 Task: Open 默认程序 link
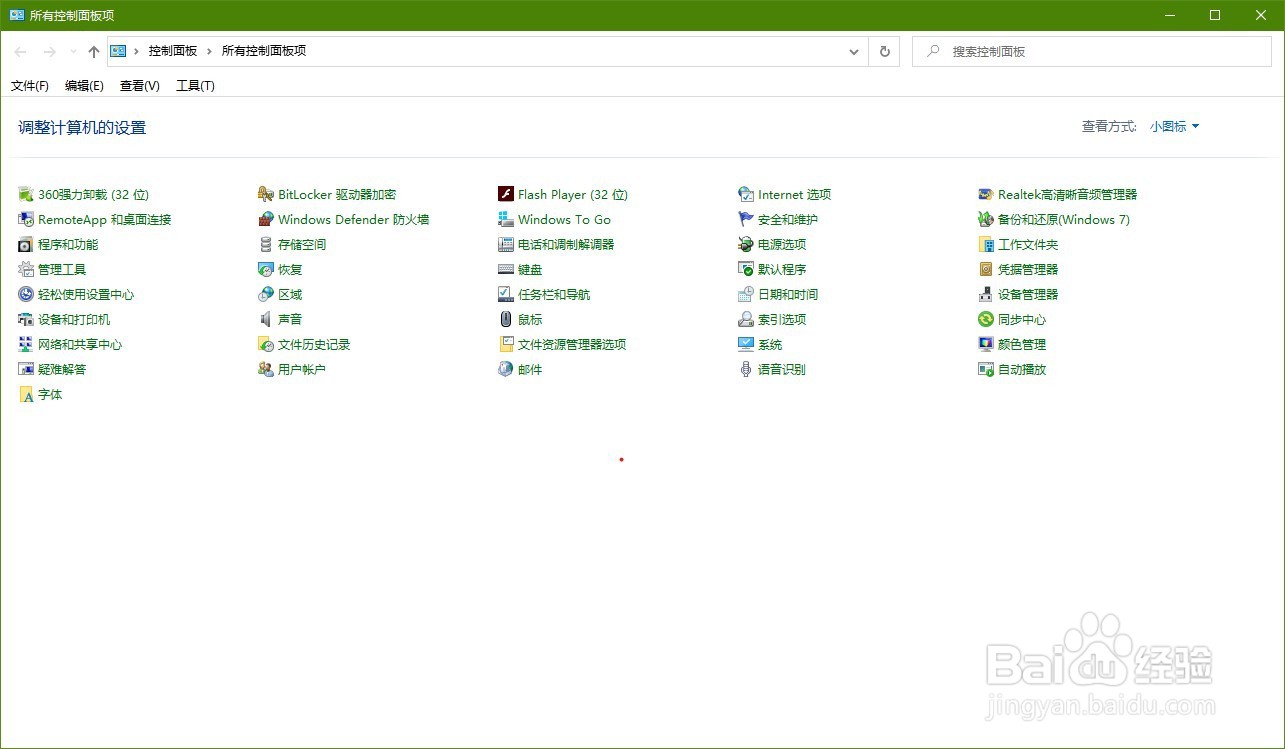click(782, 269)
